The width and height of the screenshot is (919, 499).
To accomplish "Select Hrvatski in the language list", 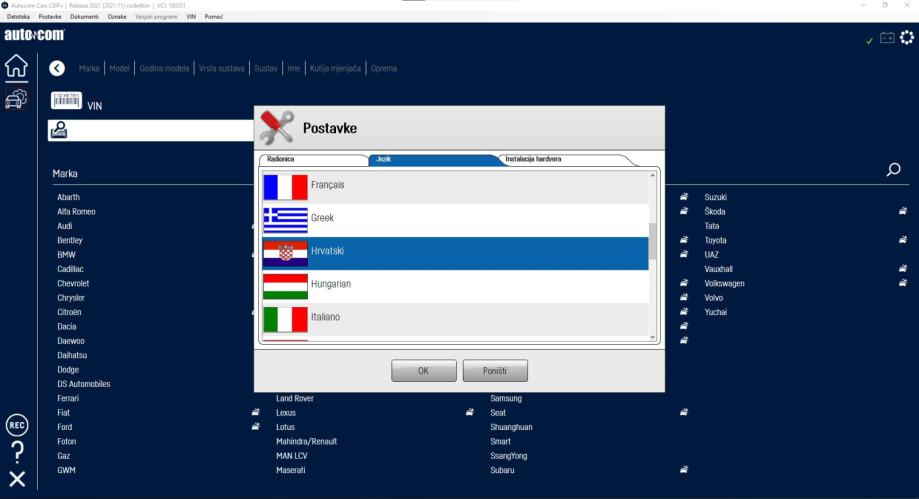I will pos(455,253).
